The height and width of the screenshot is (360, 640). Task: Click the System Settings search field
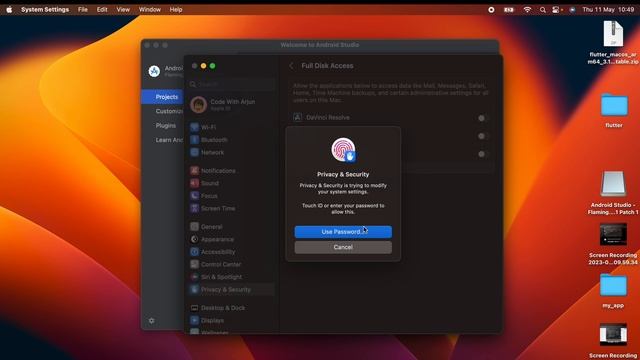(x=232, y=84)
